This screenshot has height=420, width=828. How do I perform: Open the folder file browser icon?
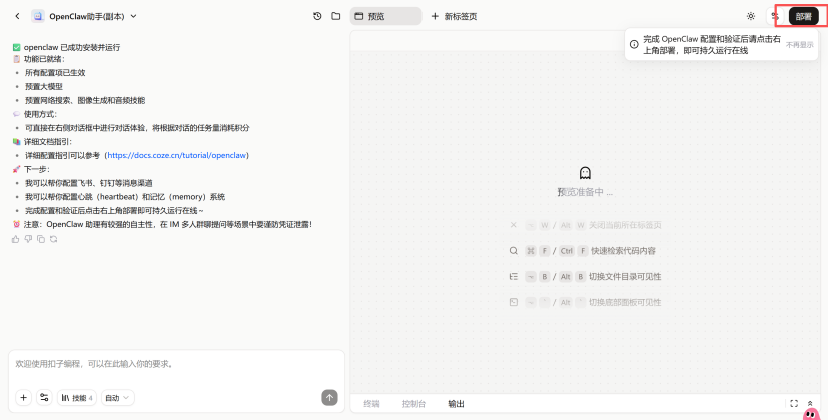pyautogui.click(x=336, y=16)
